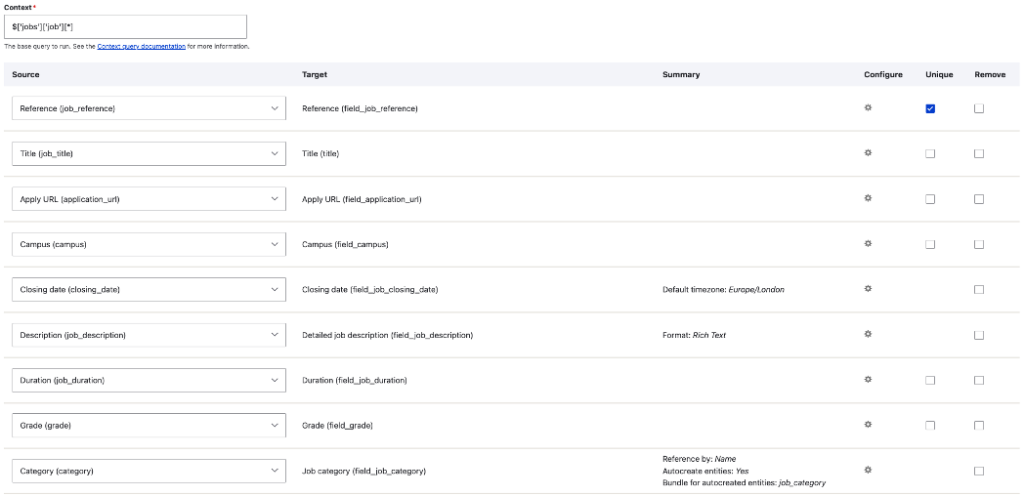
Task: Open the Category (category) source dropdown
Action: pyautogui.click(x=148, y=470)
